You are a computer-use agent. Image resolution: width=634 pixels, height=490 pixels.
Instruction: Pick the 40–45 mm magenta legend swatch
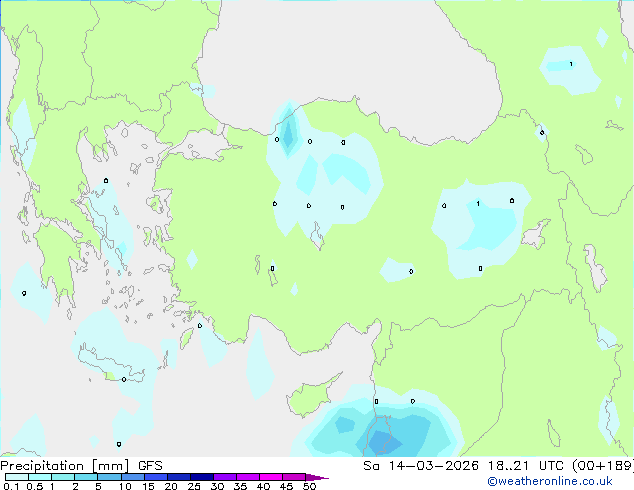[x=271, y=477]
